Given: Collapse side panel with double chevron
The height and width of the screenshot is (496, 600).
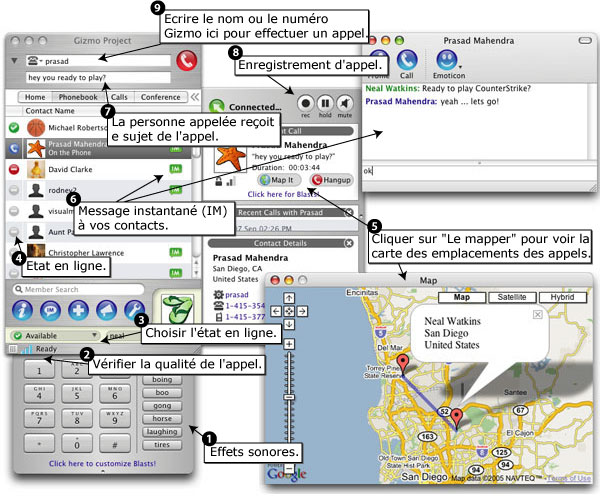Looking at the screenshot, I should coord(195,97).
